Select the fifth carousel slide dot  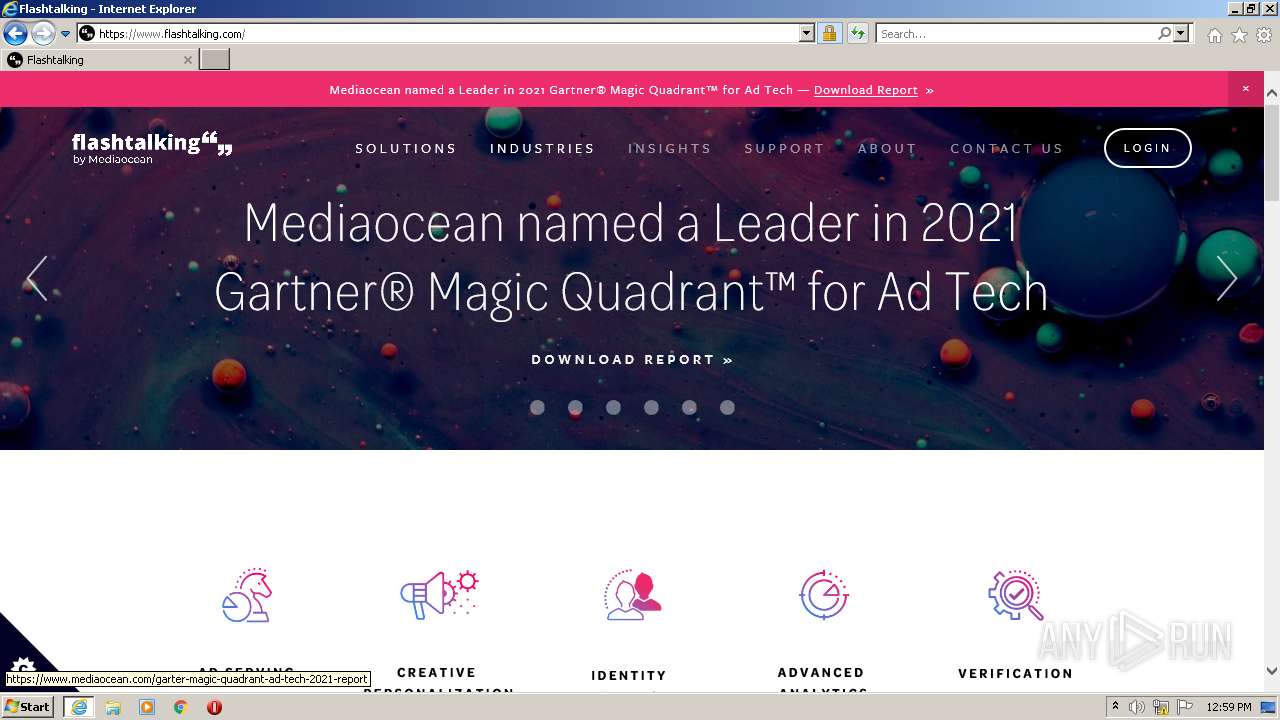(x=689, y=407)
